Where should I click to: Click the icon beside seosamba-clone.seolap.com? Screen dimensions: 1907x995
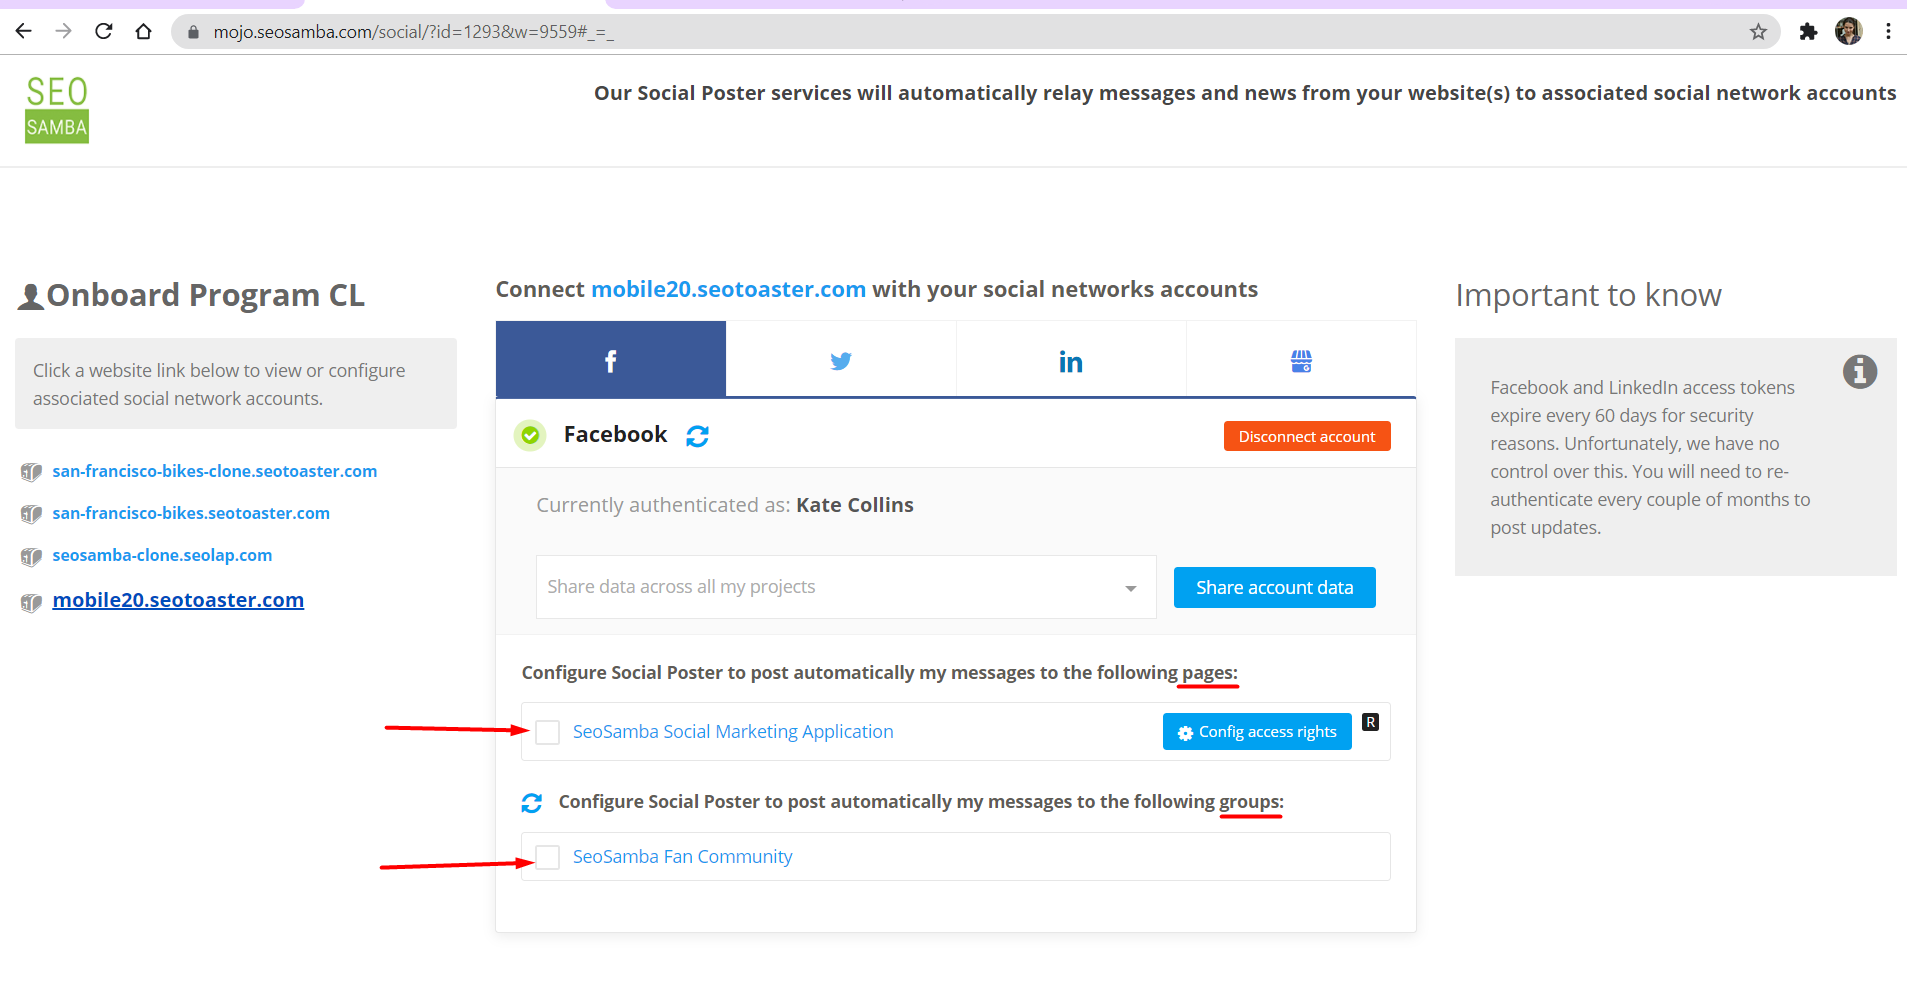(31, 556)
